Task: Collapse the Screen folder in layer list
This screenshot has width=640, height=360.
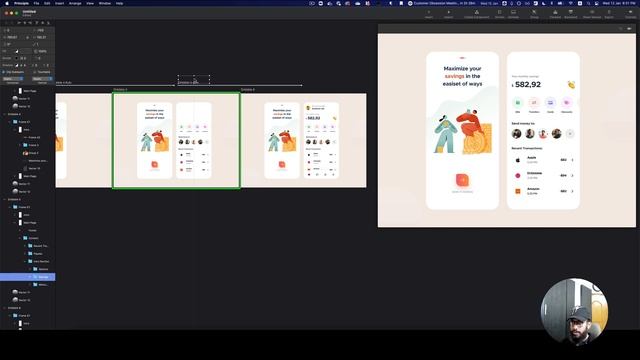Action: [20, 238]
